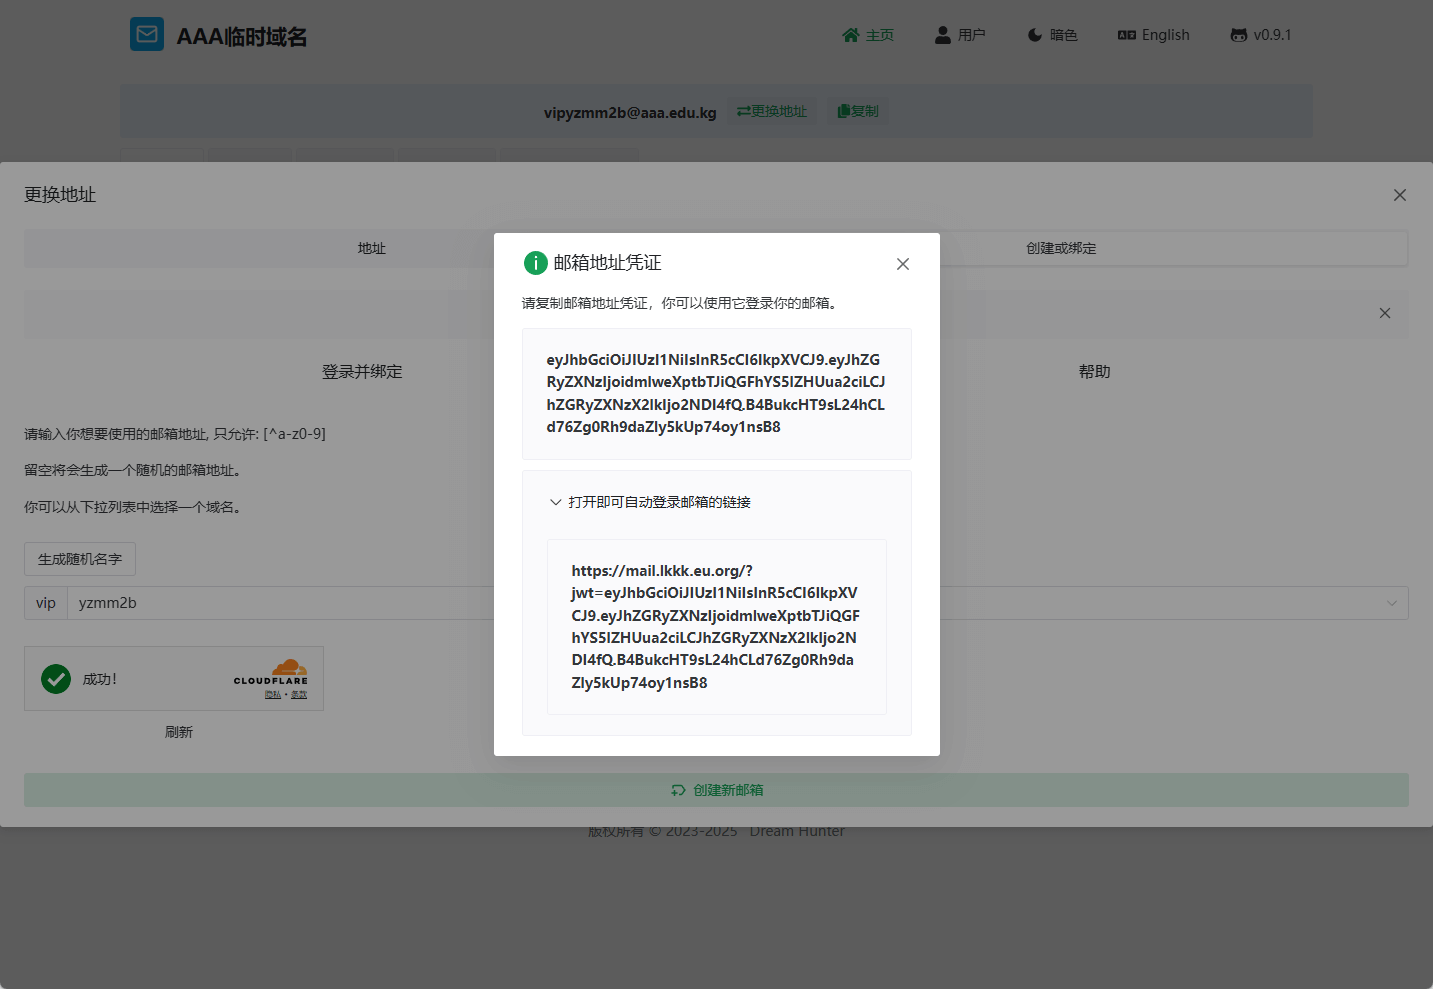The height and width of the screenshot is (989, 1433).
Task: Close the 更换地址 drawer panel
Action: coord(1400,195)
